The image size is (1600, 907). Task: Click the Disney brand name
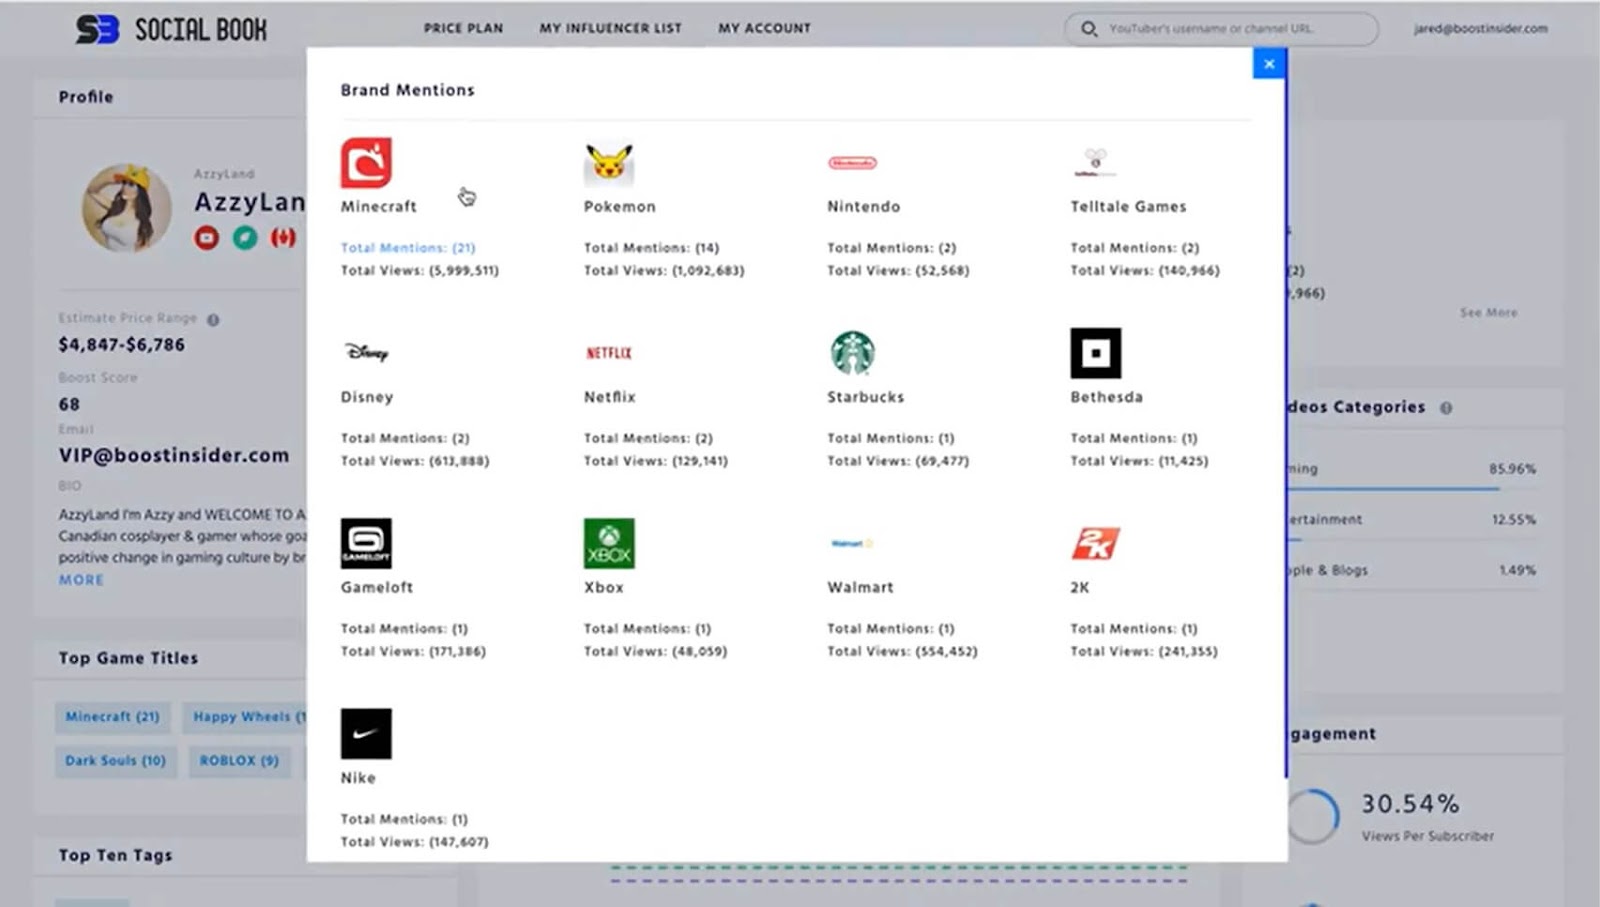367,397
